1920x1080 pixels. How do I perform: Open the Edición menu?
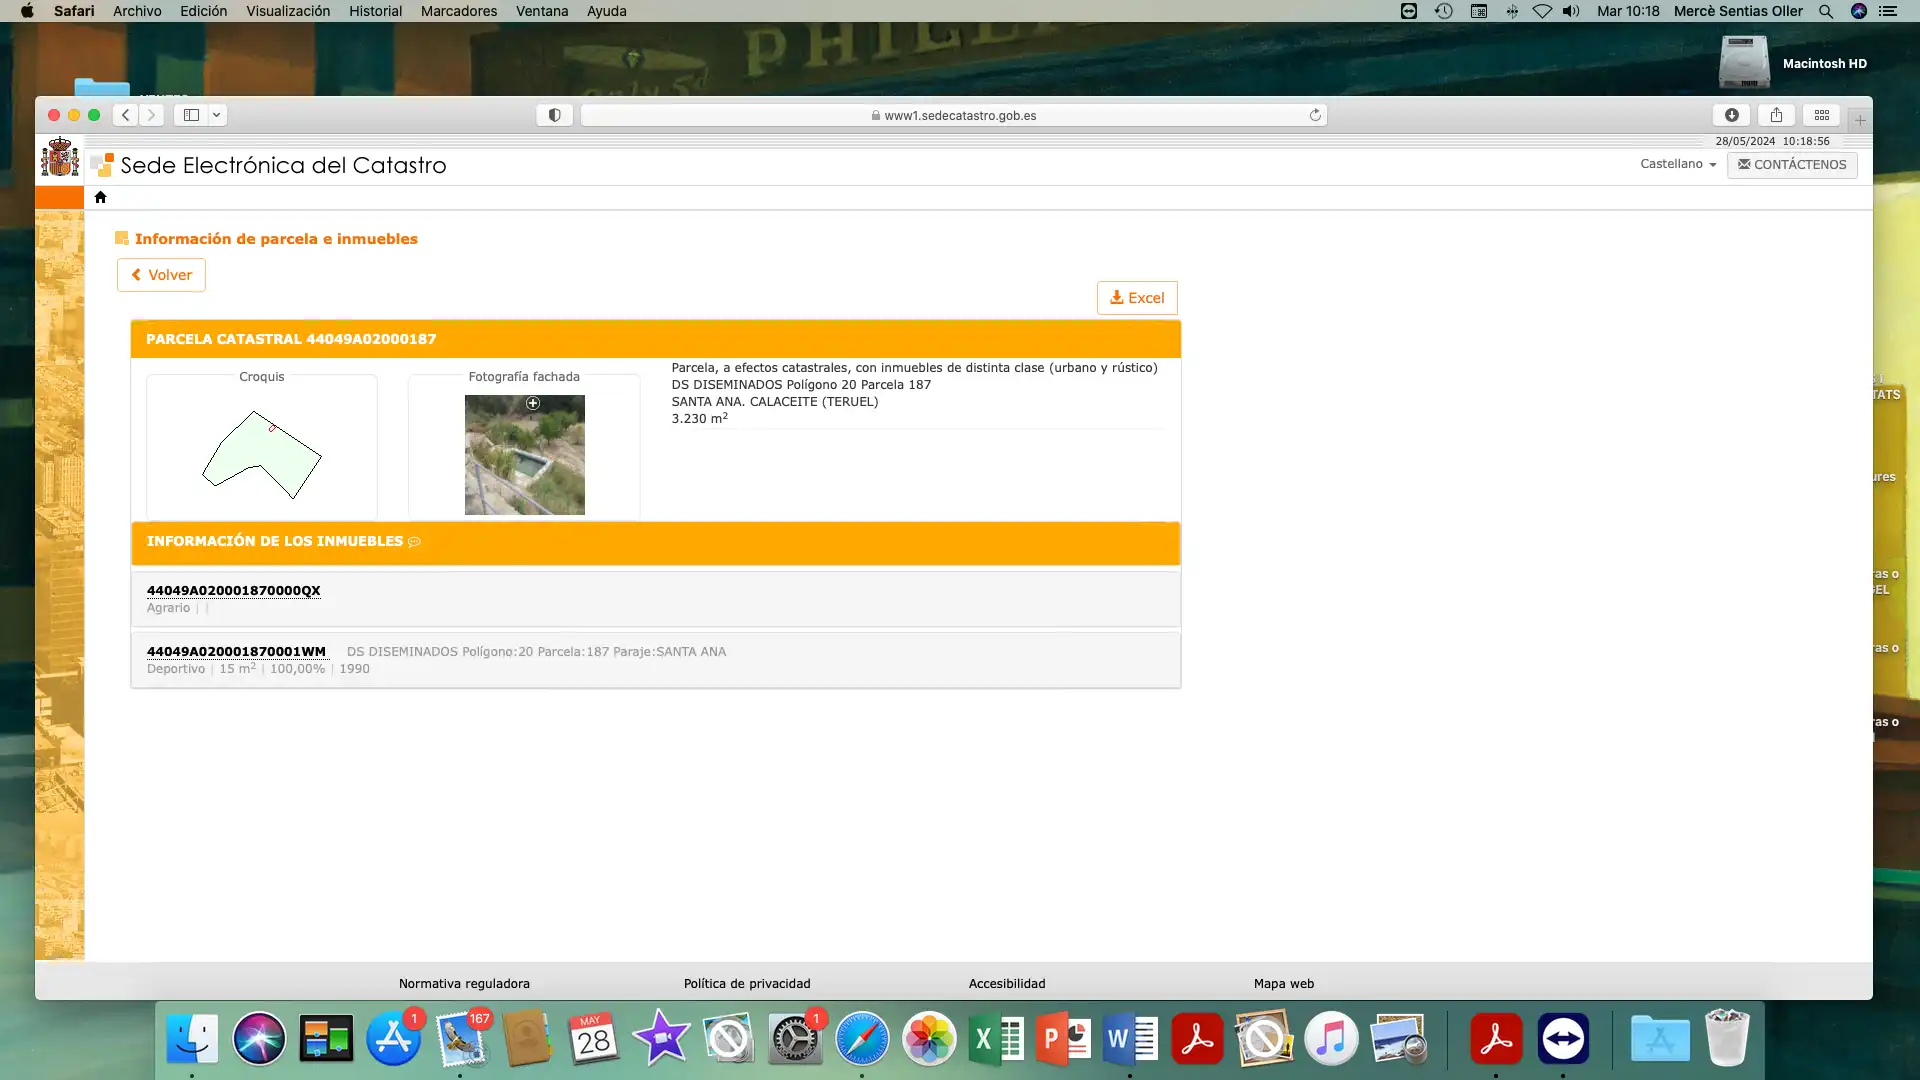(x=203, y=11)
